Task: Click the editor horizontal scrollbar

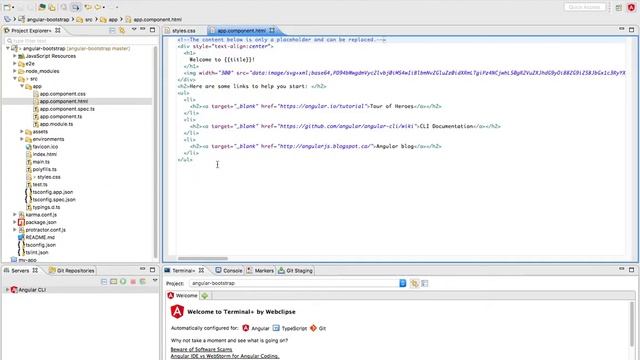Action: (202, 258)
